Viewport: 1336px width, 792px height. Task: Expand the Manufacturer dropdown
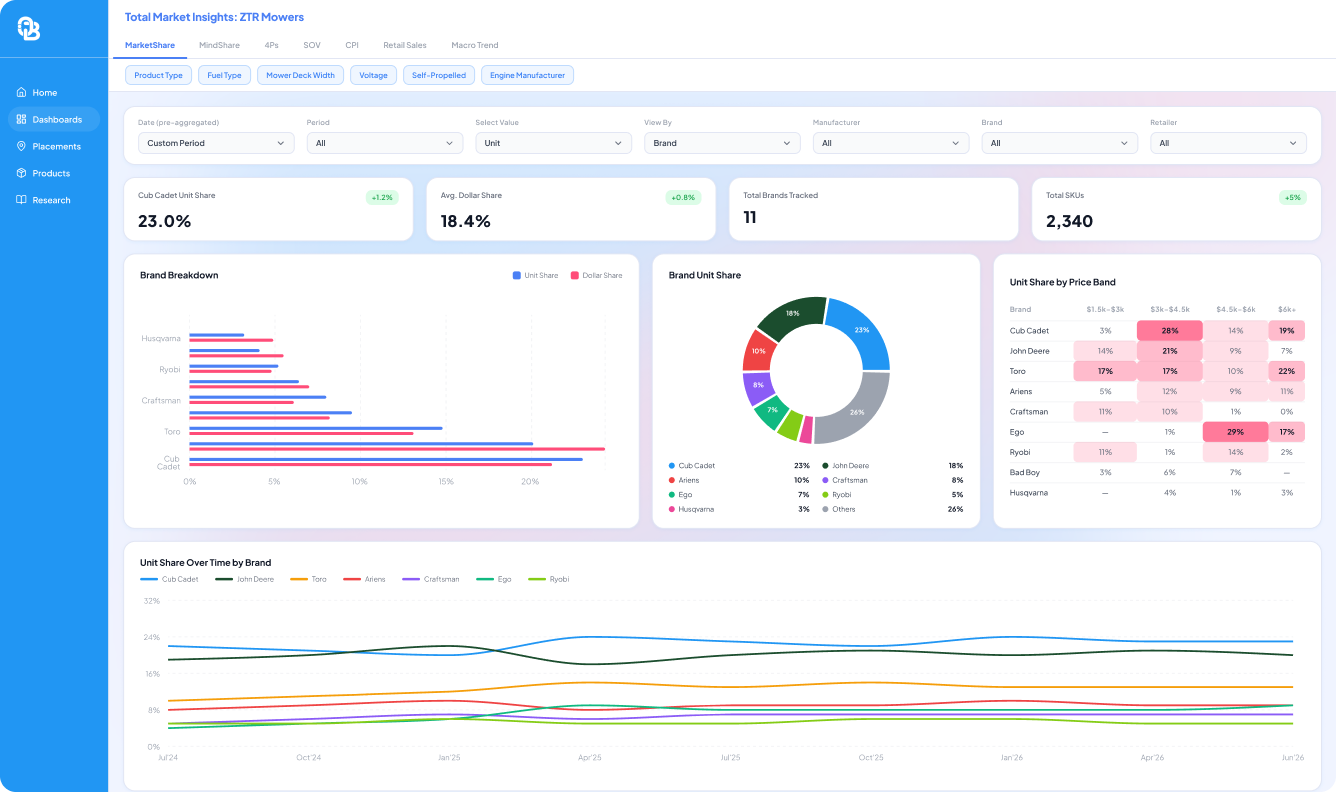click(x=891, y=143)
